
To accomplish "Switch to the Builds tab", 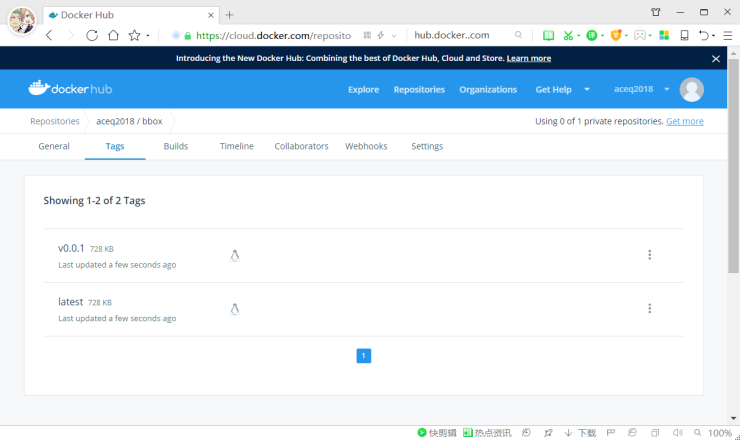I will coord(176,146).
